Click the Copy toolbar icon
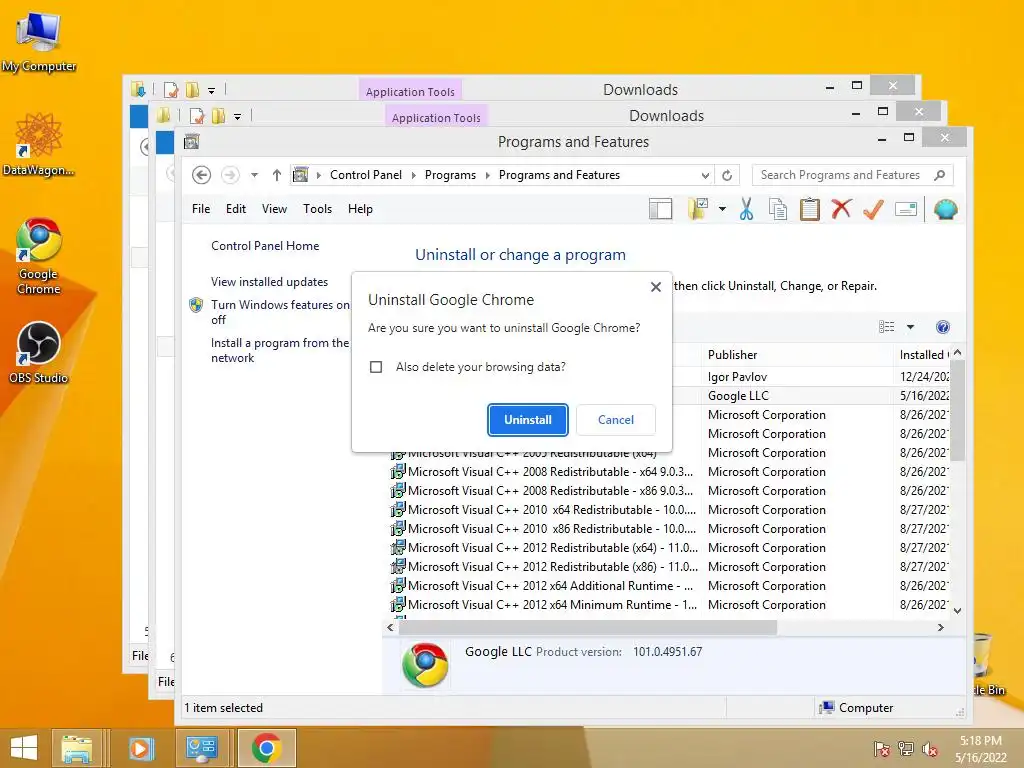 click(x=777, y=209)
